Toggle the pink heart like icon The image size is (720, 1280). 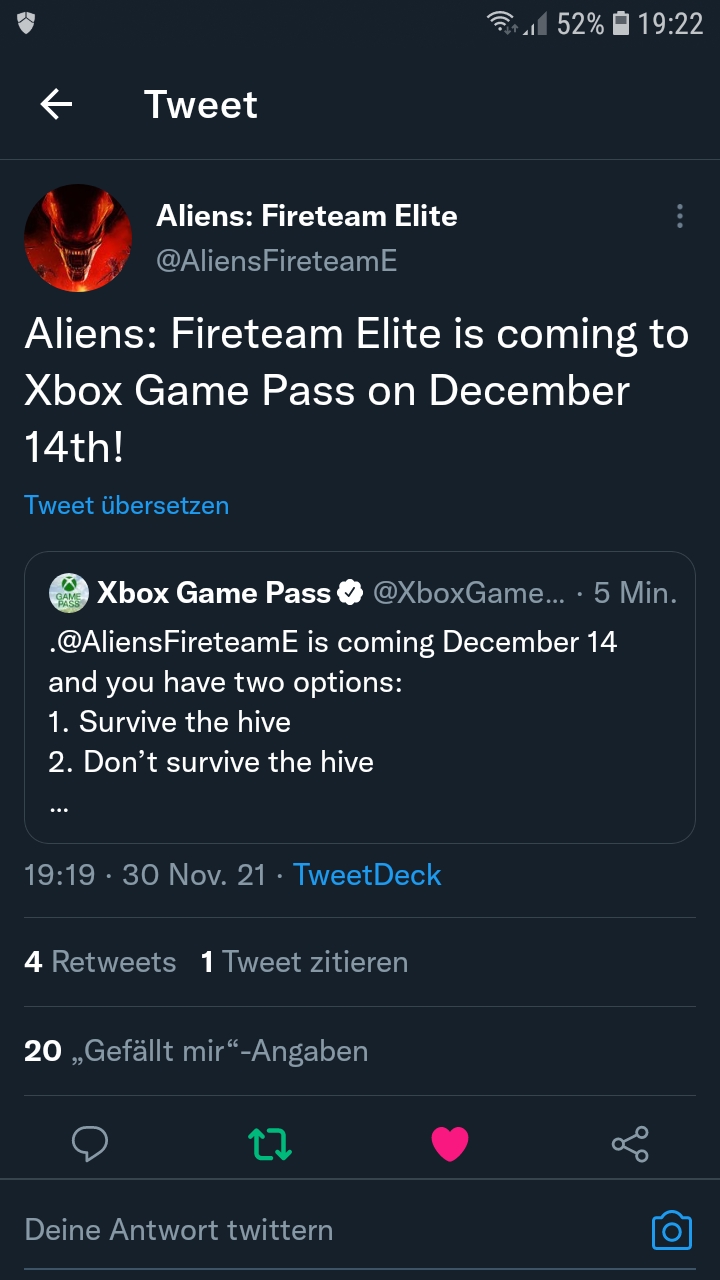point(450,1144)
